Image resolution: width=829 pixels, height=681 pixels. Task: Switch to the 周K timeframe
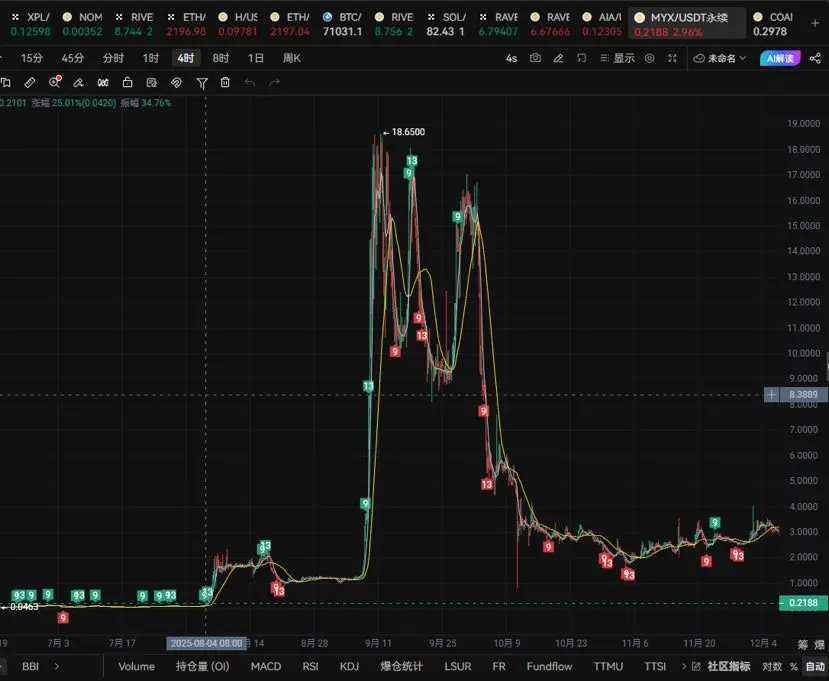(x=292, y=58)
